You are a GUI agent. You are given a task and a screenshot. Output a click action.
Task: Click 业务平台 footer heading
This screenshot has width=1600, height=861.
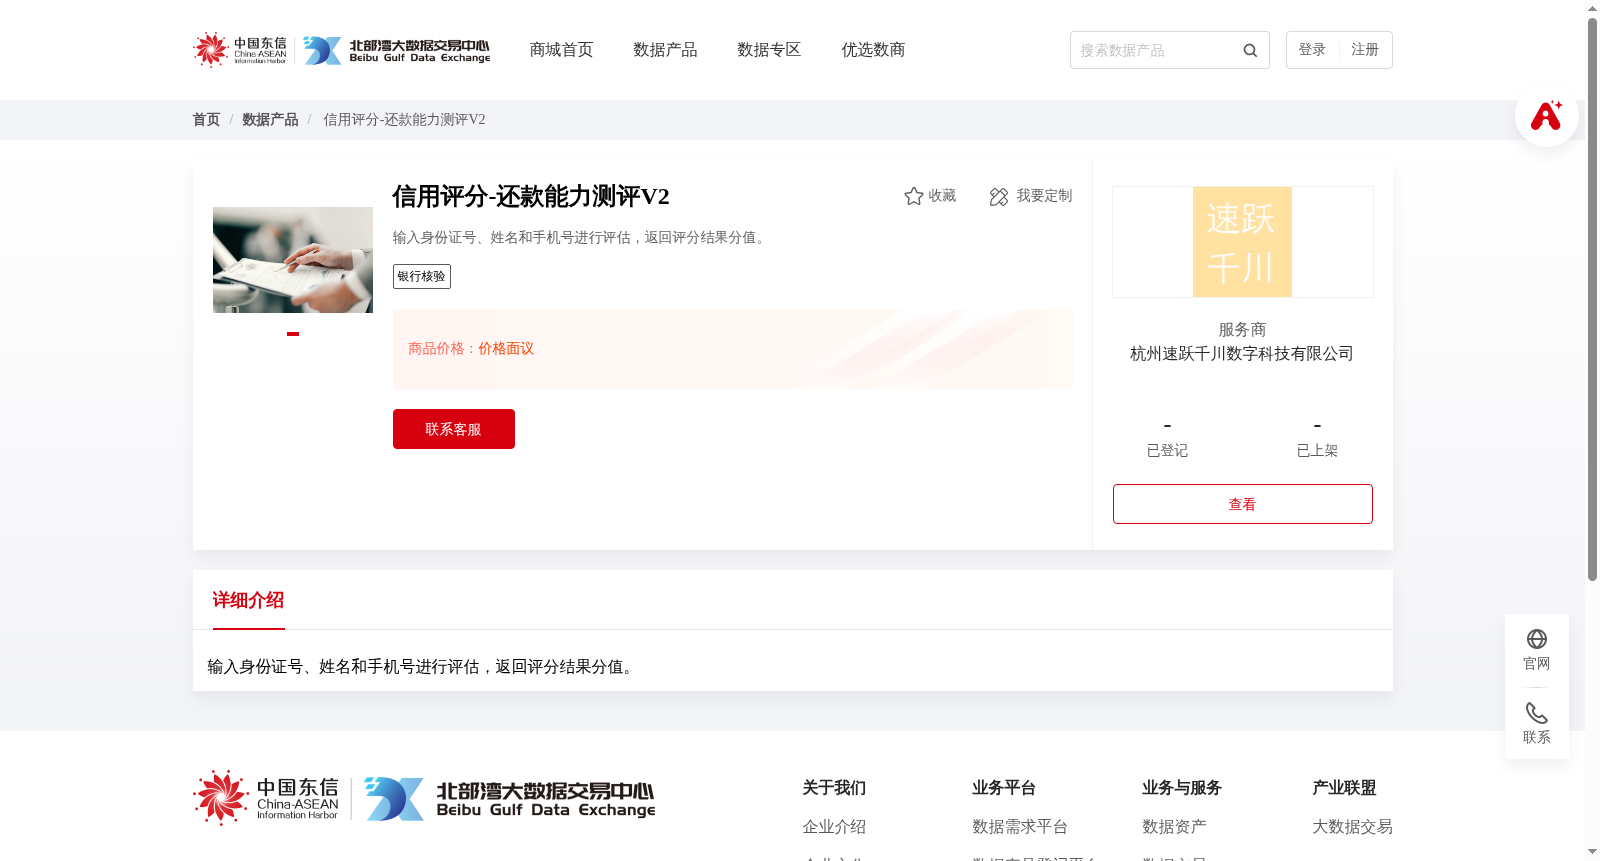(1004, 788)
